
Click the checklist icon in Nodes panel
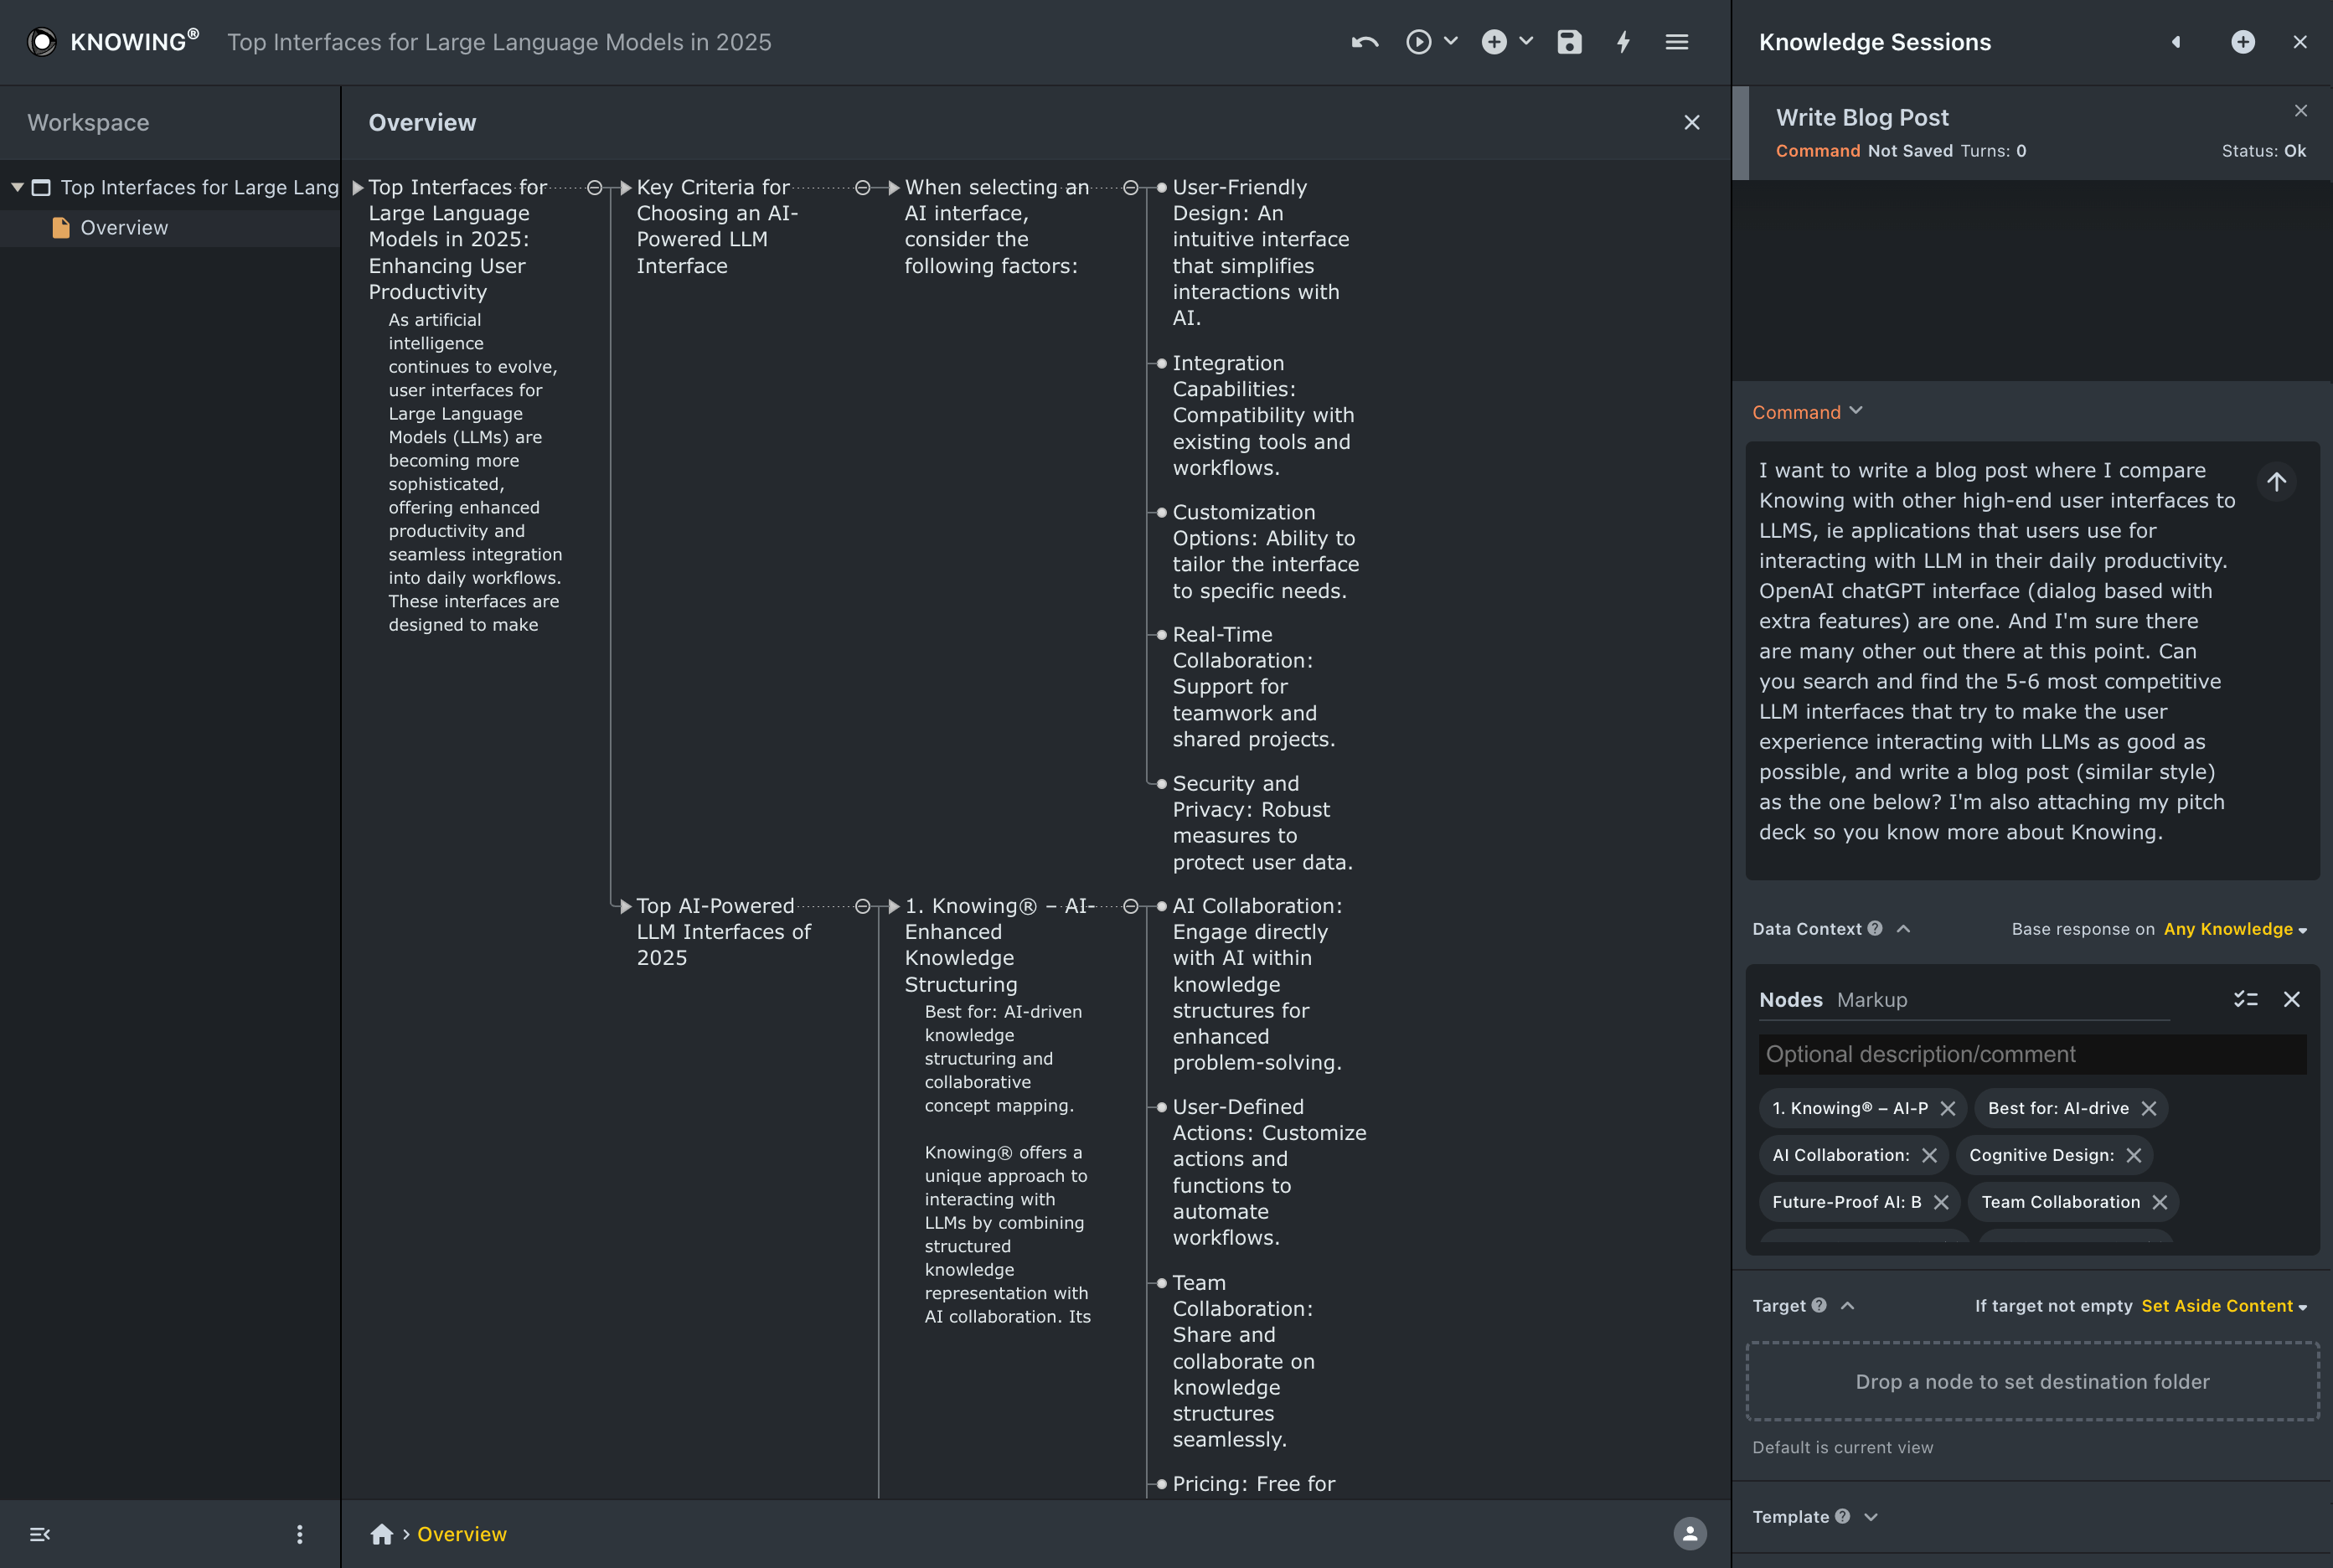[x=2245, y=999]
